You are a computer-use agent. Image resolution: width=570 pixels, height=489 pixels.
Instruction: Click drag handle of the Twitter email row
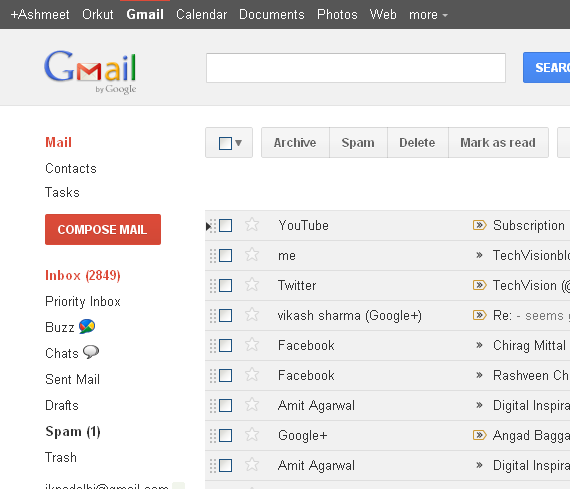pos(213,285)
